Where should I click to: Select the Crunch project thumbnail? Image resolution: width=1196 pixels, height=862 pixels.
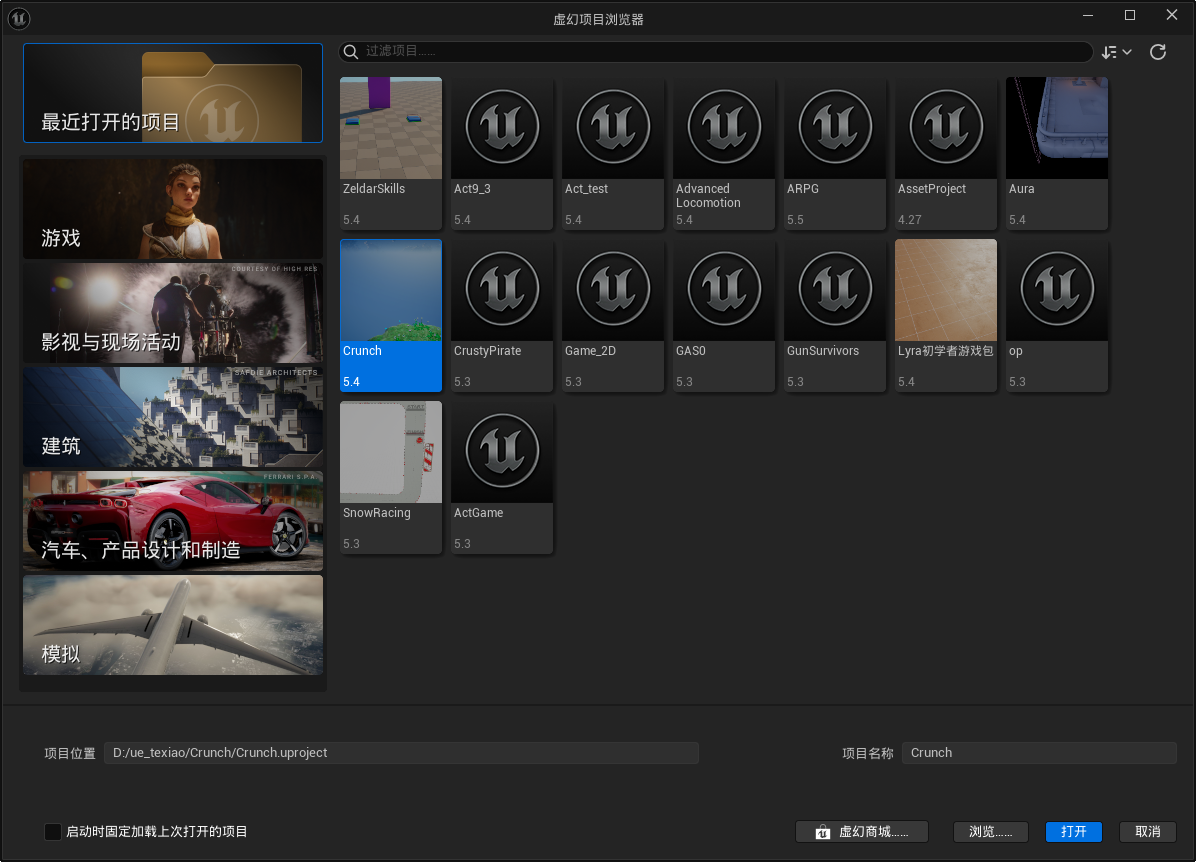pyautogui.click(x=391, y=290)
